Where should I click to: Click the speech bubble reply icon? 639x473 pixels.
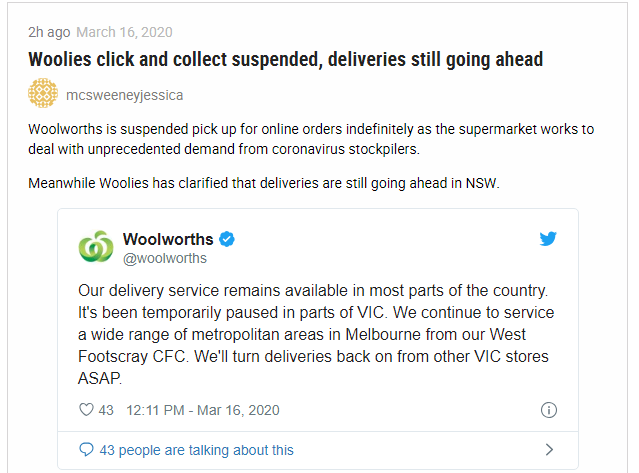(86, 450)
